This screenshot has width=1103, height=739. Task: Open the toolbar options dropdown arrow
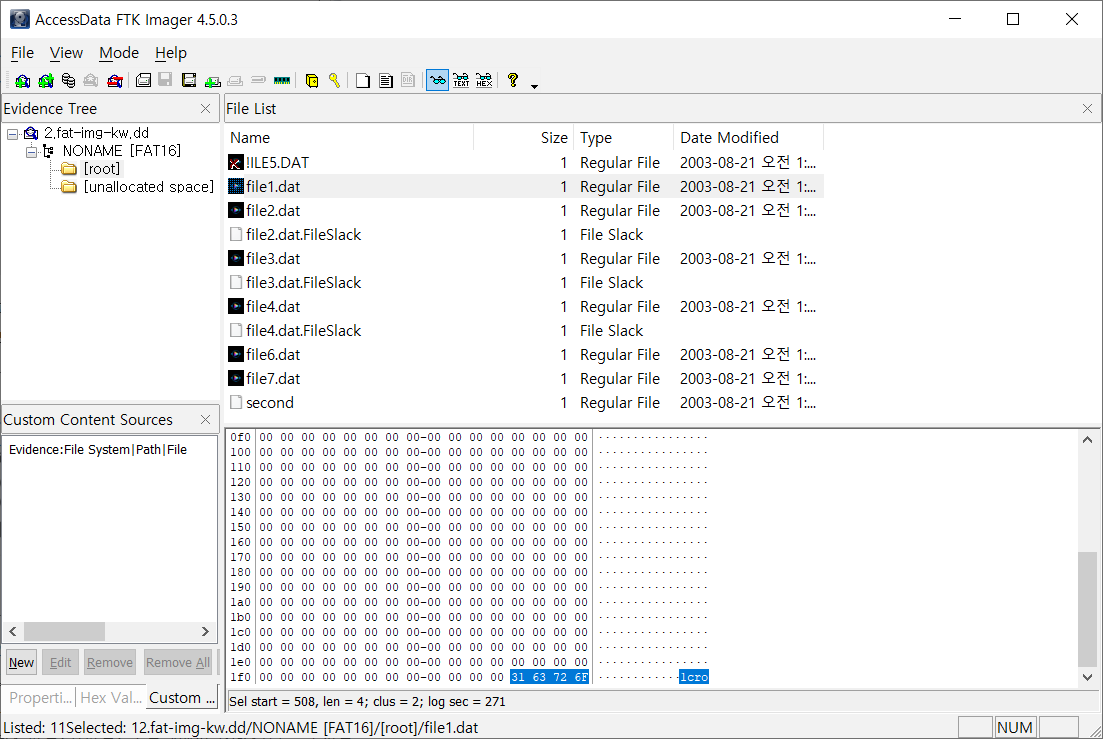point(535,86)
